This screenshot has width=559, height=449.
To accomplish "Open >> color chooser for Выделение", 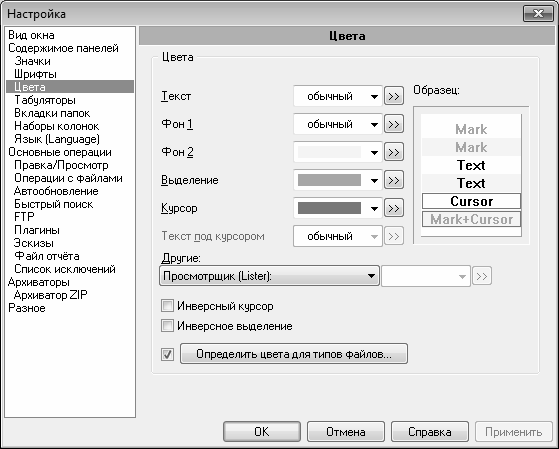I will [394, 180].
